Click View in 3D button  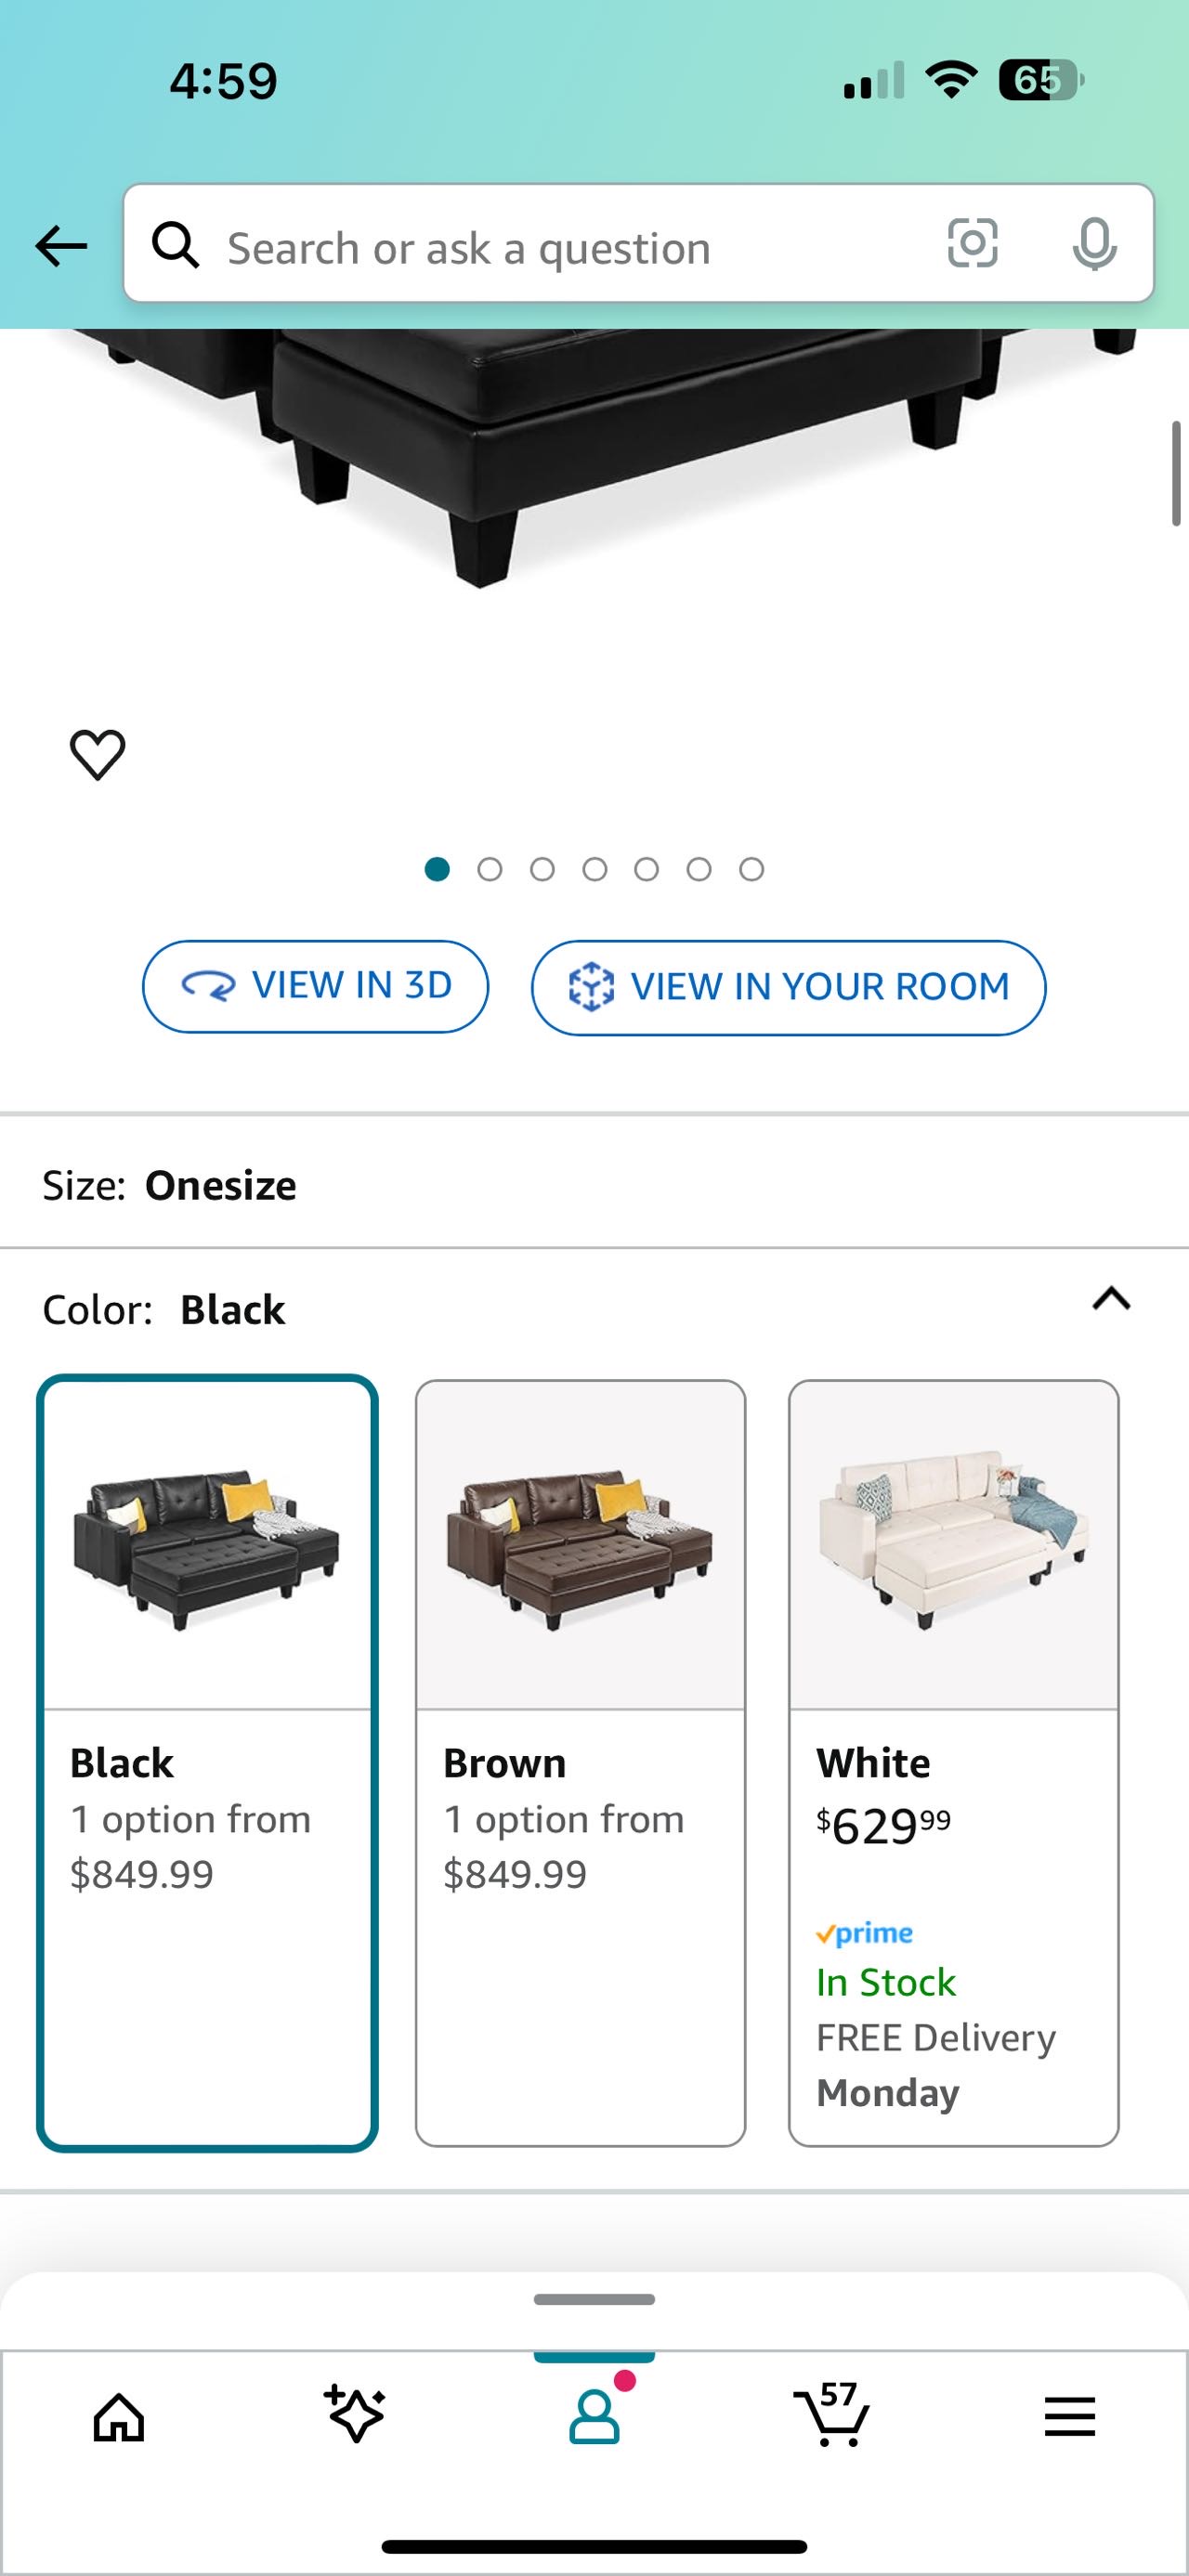[315, 986]
